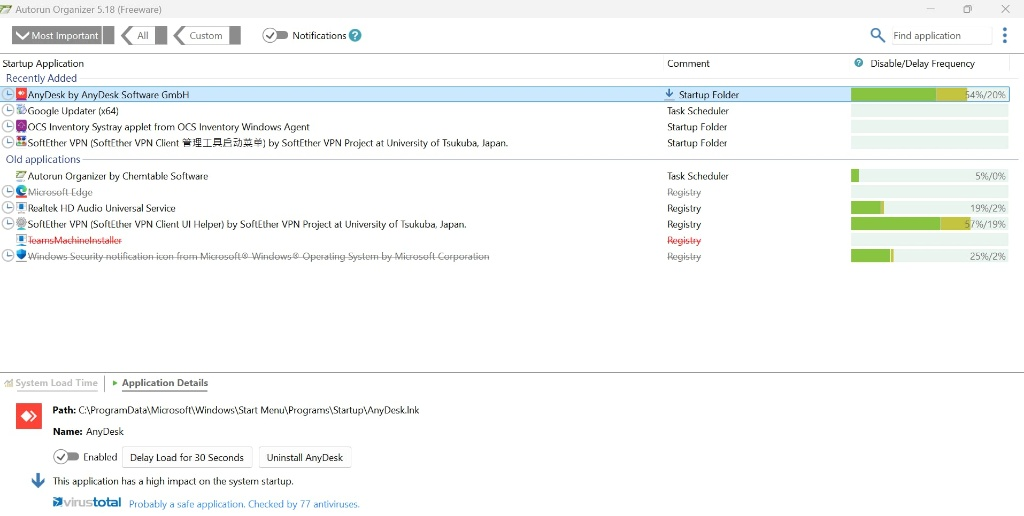
Task: Click Autorun Organizer frequency bar 5%/0%
Action: tap(929, 176)
